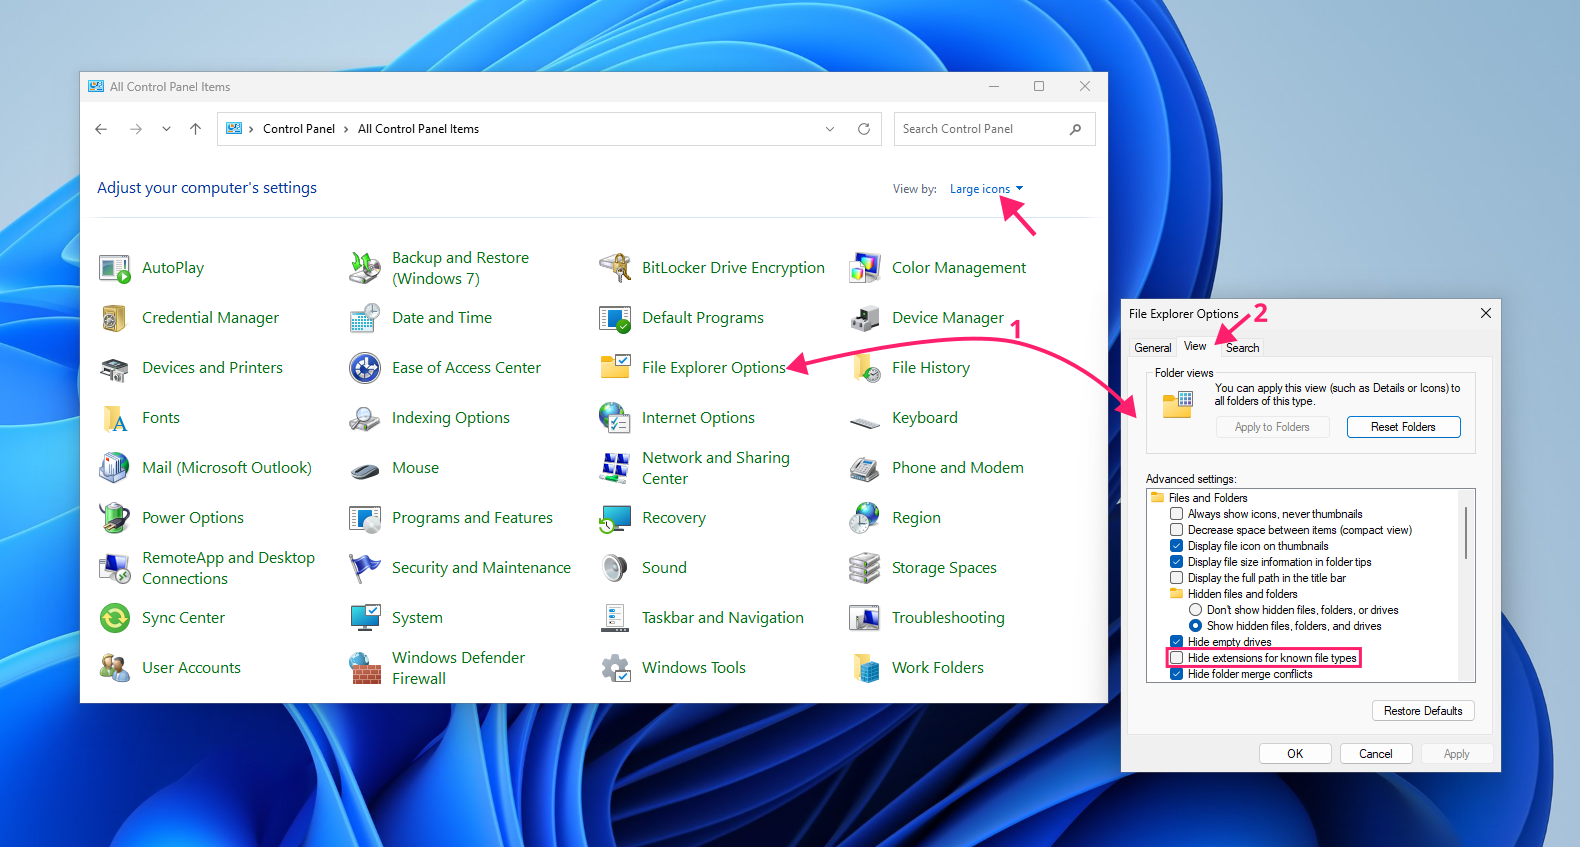Select Show hidden files, folders, and drives
This screenshot has width=1580, height=847.
1195,626
